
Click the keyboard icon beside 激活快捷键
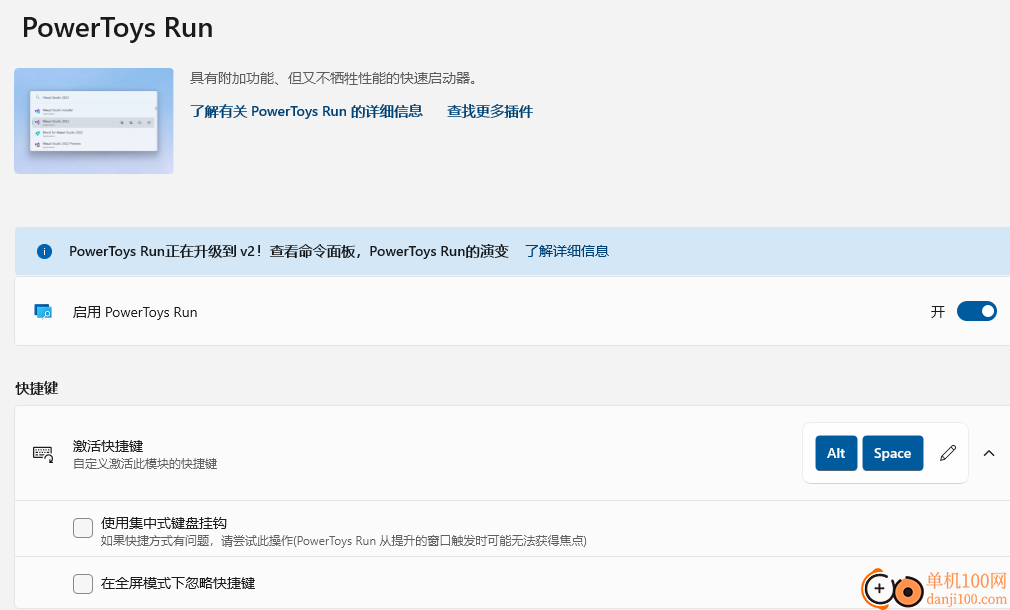[x=43, y=453]
